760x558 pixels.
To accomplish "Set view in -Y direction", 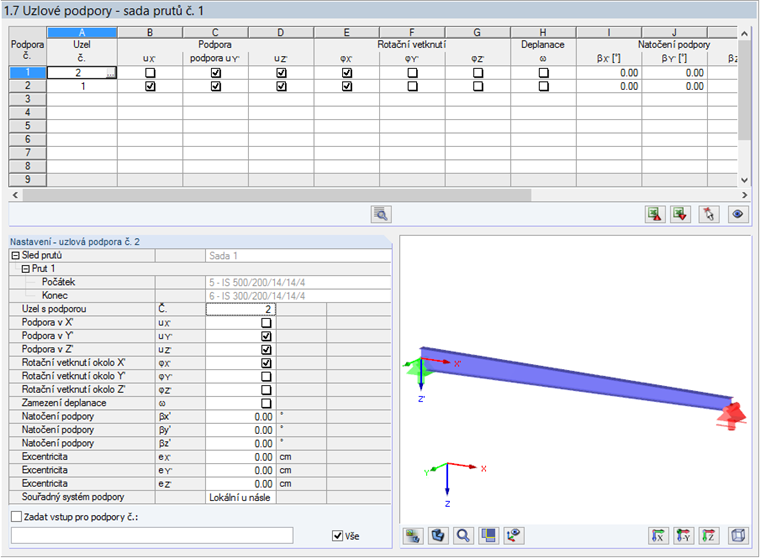I will [x=683, y=536].
